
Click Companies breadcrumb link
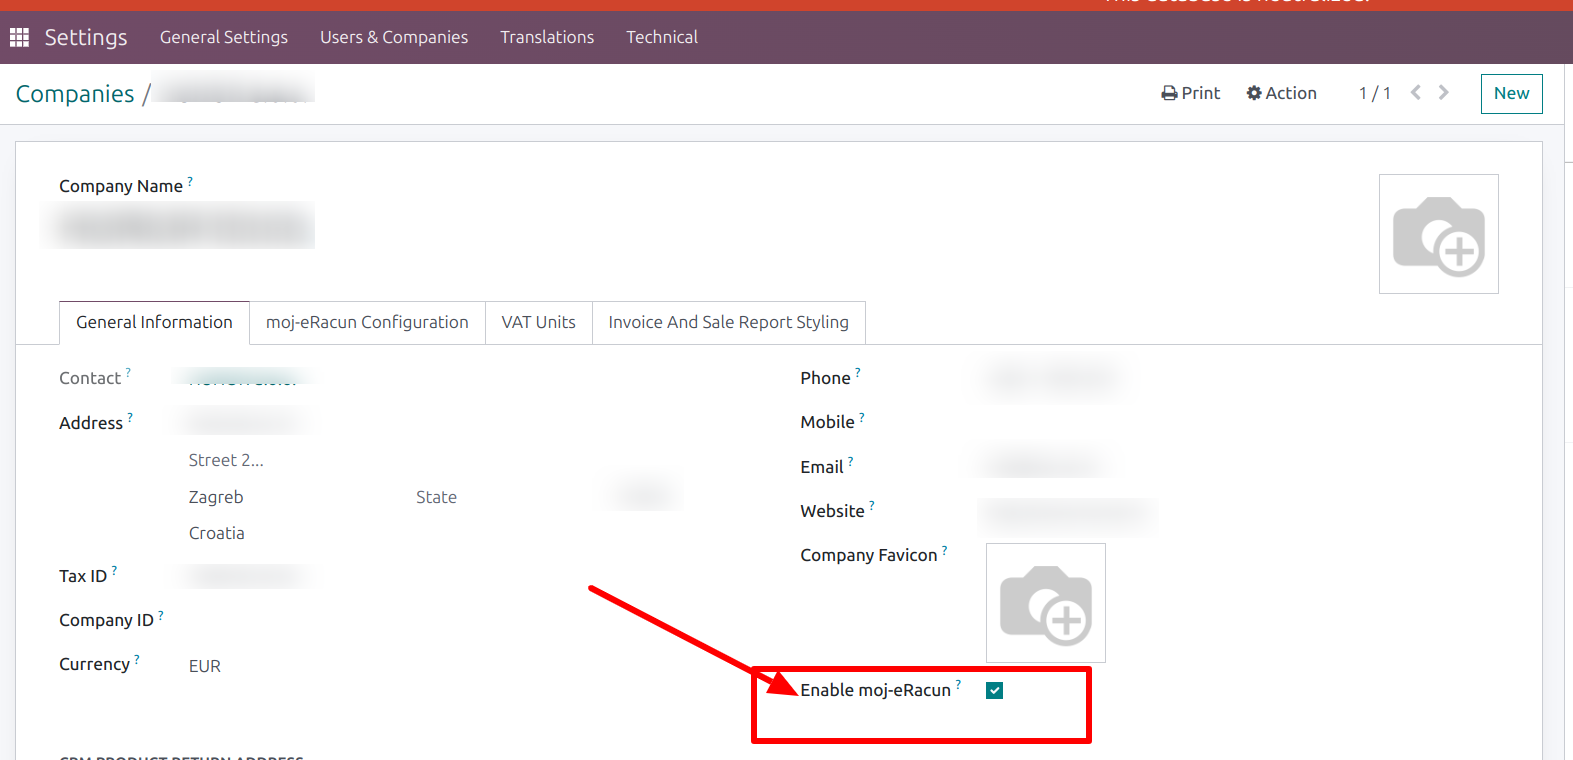[75, 94]
